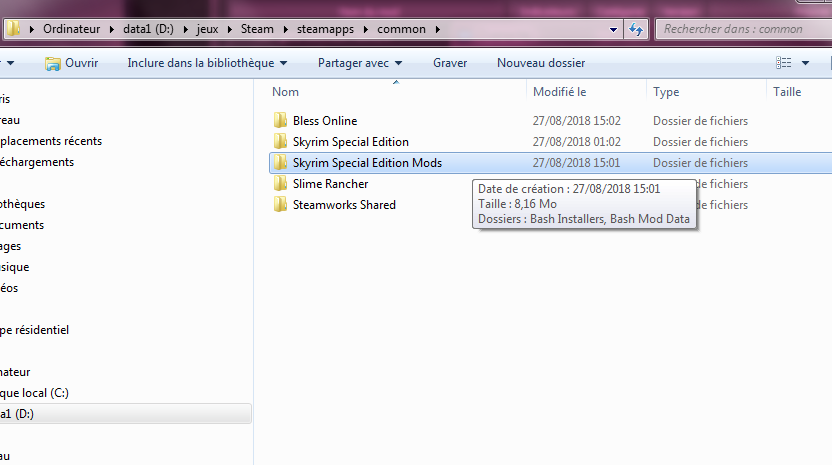The width and height of the screenshot is (832, 465).
Task: Open Téléchargements in the navigation pane
Action: pyautogui.click(x=37, y=162)
